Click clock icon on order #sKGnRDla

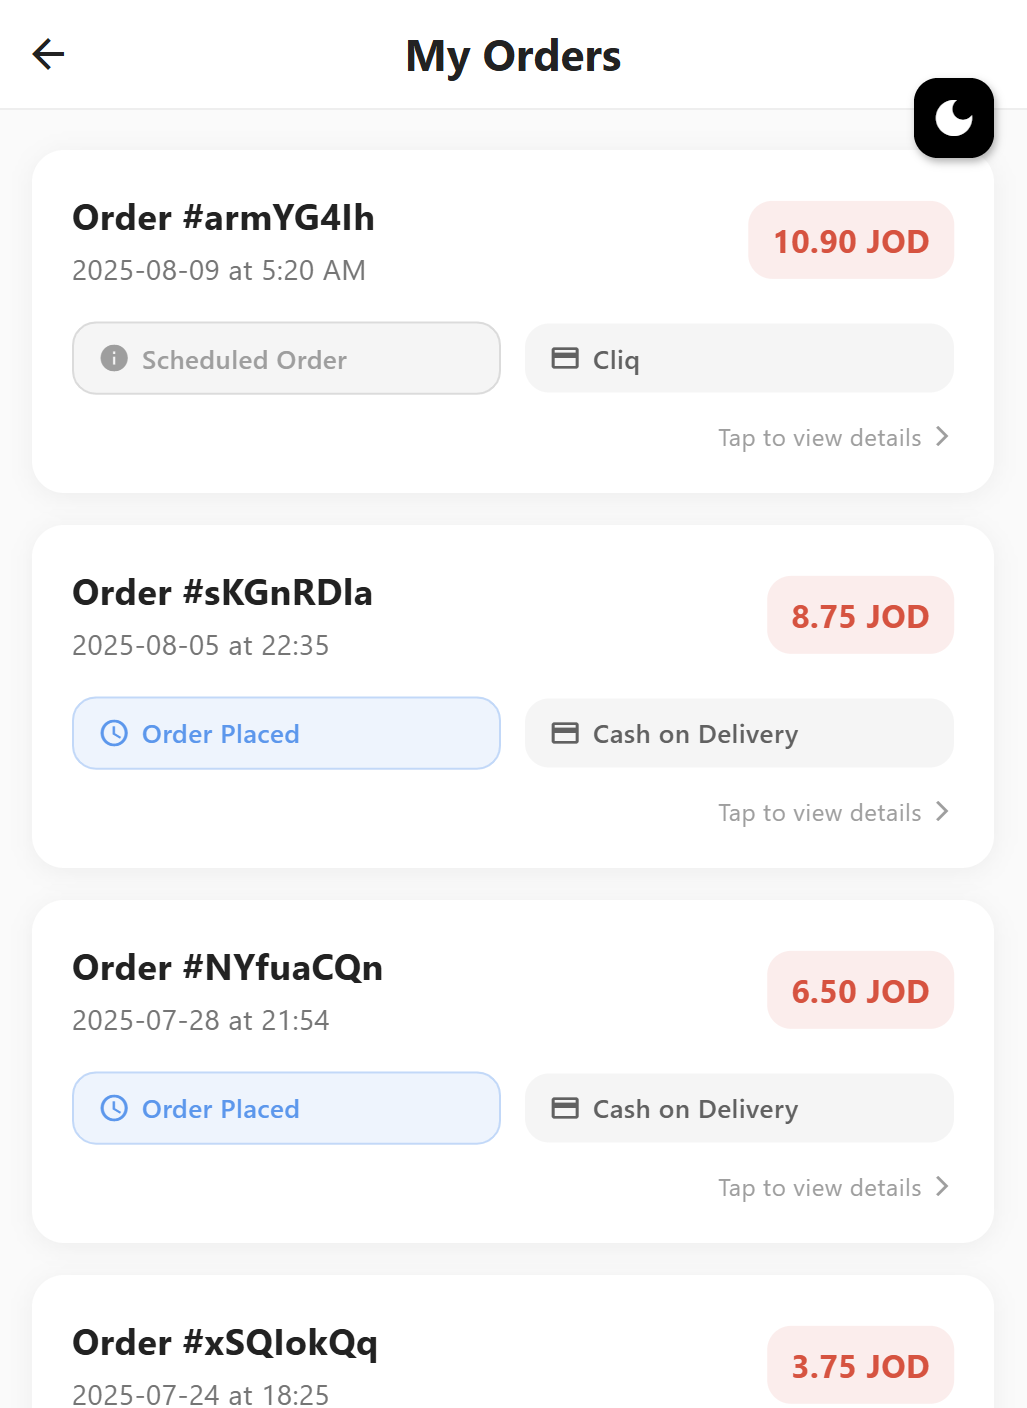click(x=114, y=733)
